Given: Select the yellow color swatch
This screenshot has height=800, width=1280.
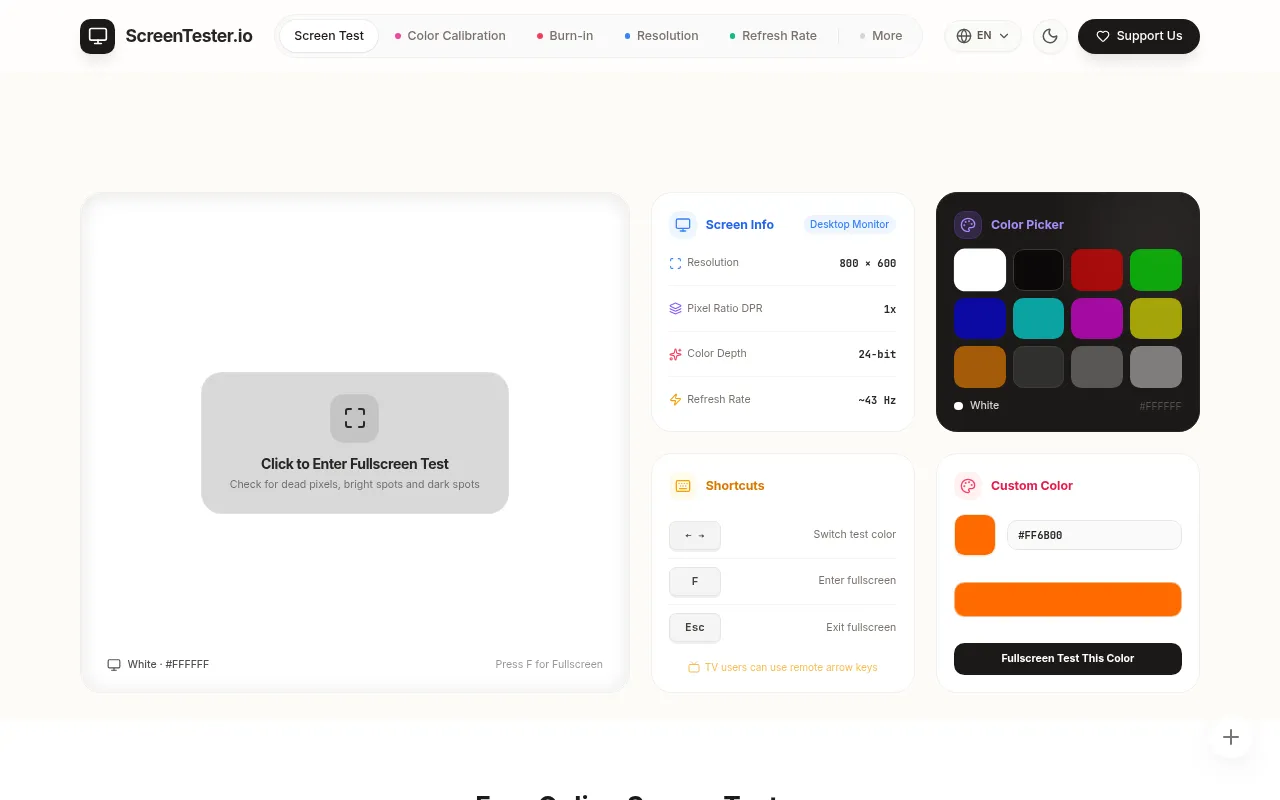Looking at the screenshot, I should coord(1156,319).
